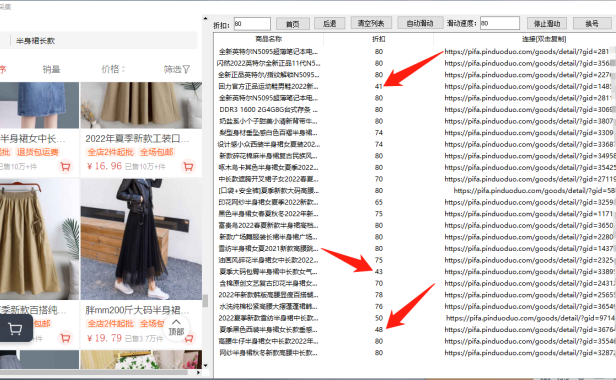616x380 pixels.
Task: Click the 停止滑动 stop scrolling button
Action: (x=547, y=24)
